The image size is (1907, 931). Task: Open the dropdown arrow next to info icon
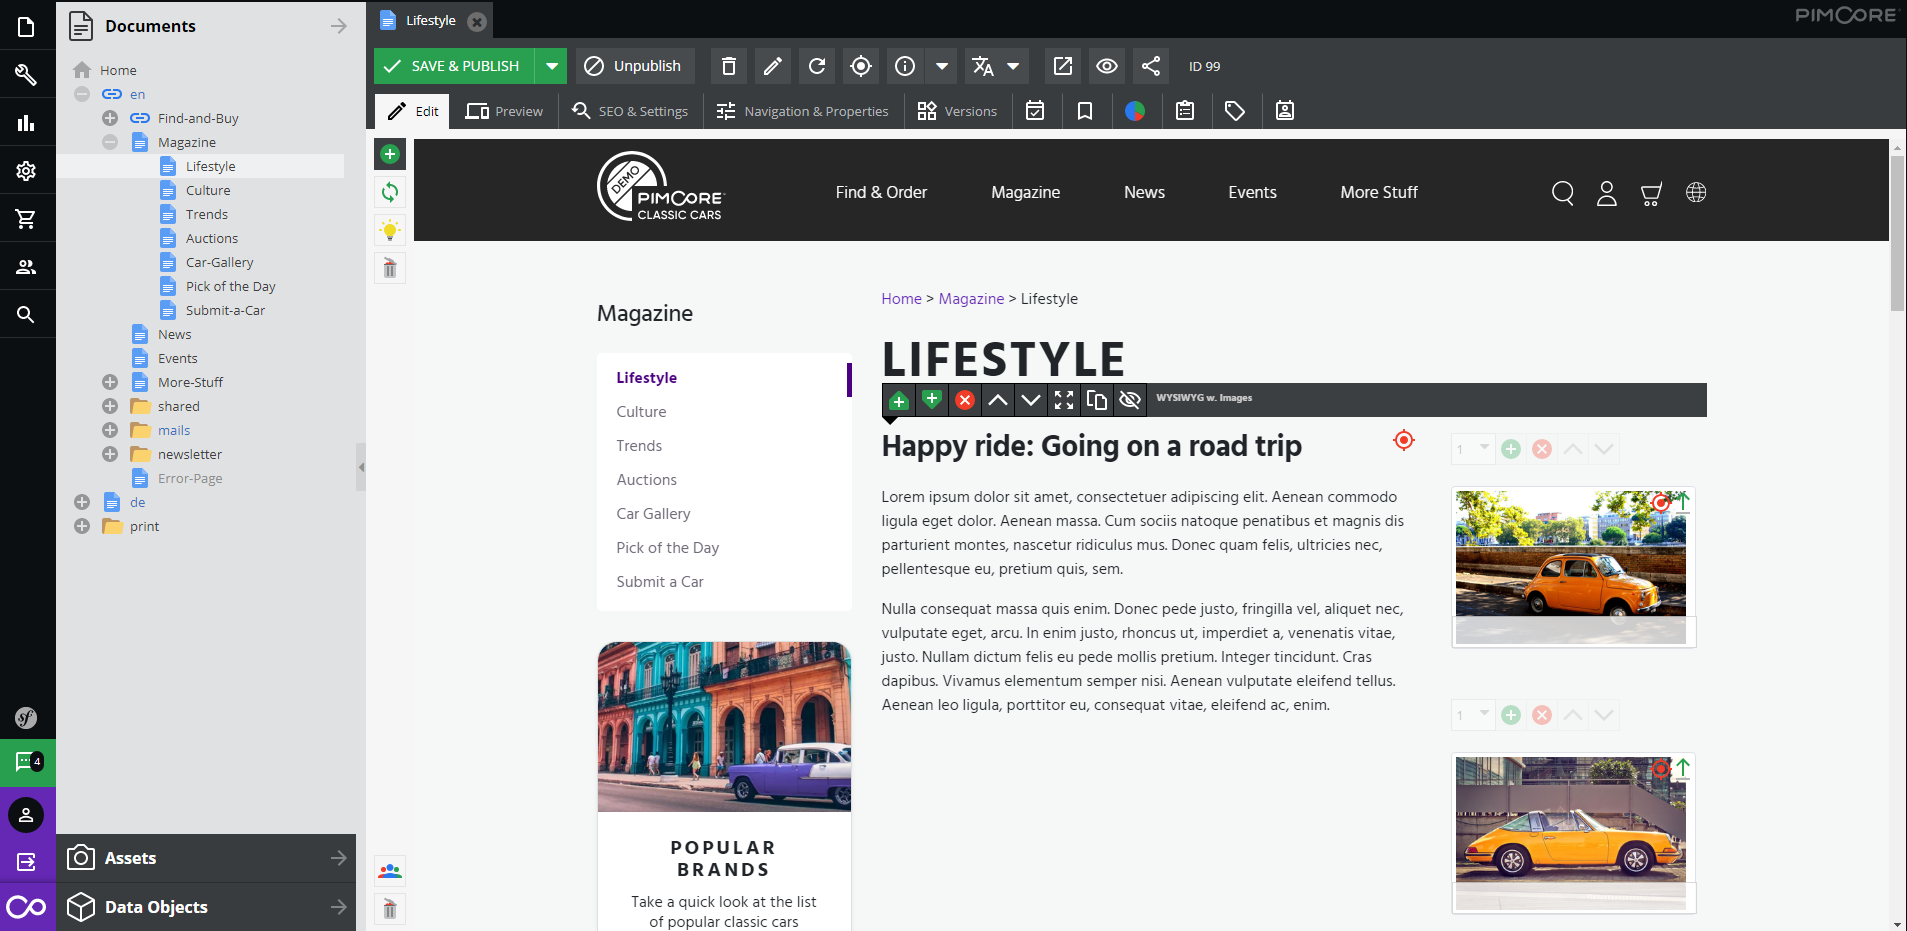pos(942,66)
